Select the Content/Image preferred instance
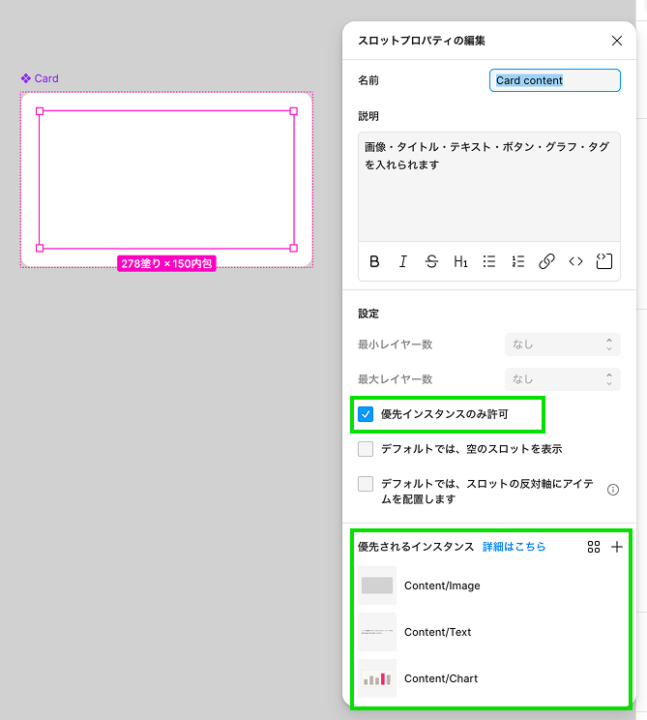 coord(489,585)
